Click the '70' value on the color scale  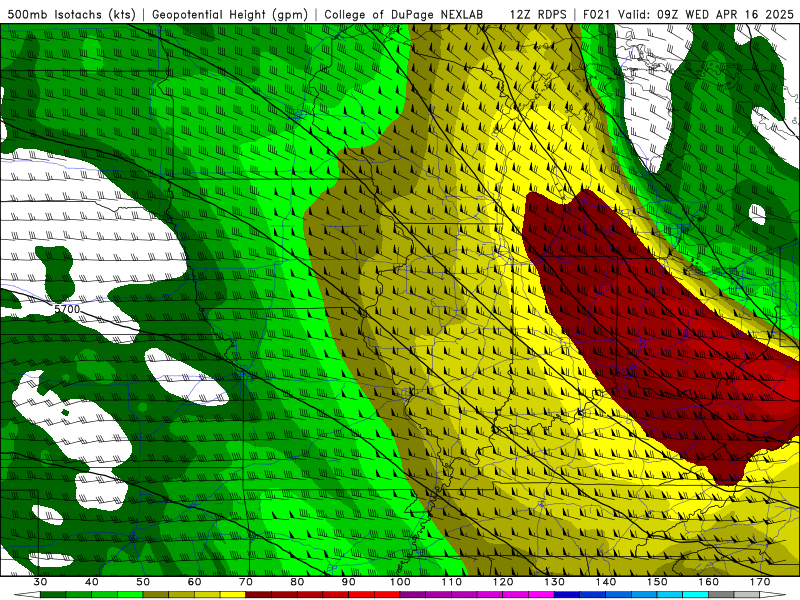(246, 582)
